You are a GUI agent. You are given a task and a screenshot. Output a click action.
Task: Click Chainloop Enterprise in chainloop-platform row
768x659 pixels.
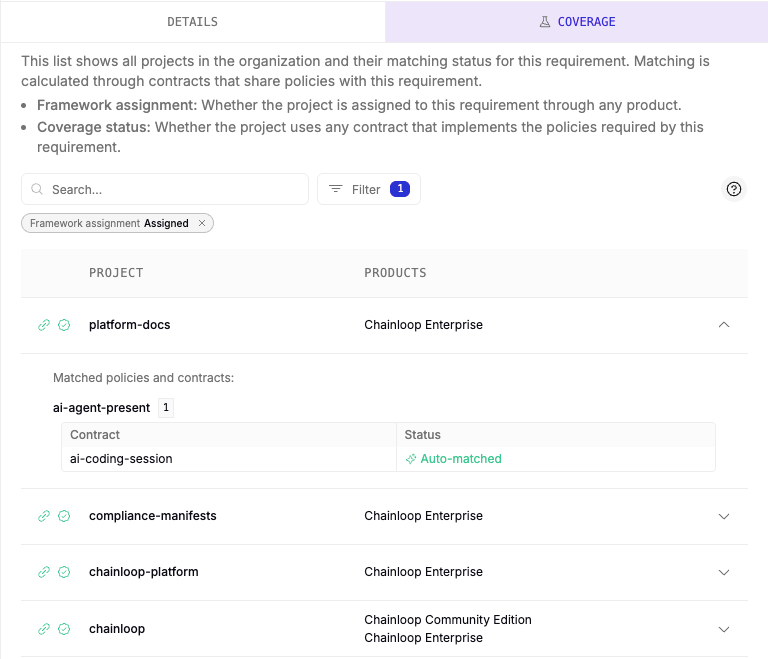tap(423, 572)
